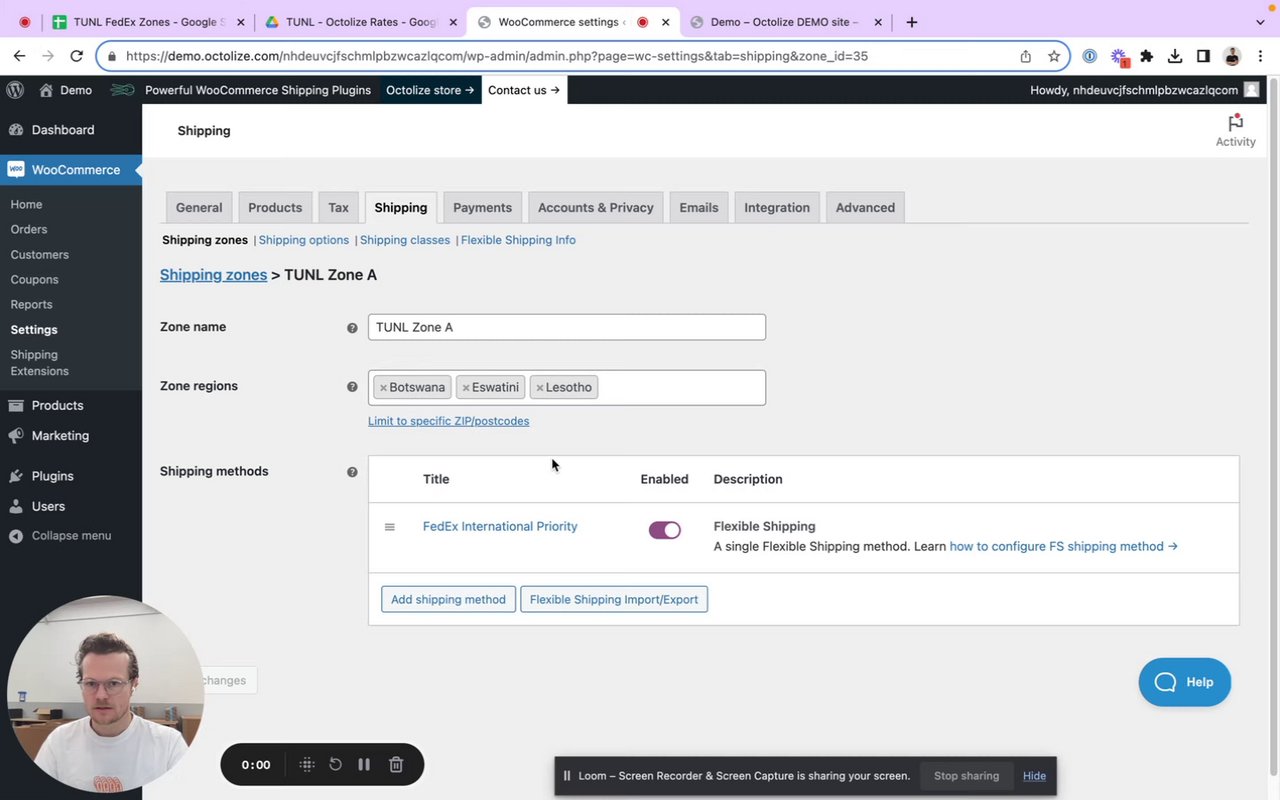The image size is (1280, 800).
Task: Click the Loom drag grip icon
Action: coord(307,764)
